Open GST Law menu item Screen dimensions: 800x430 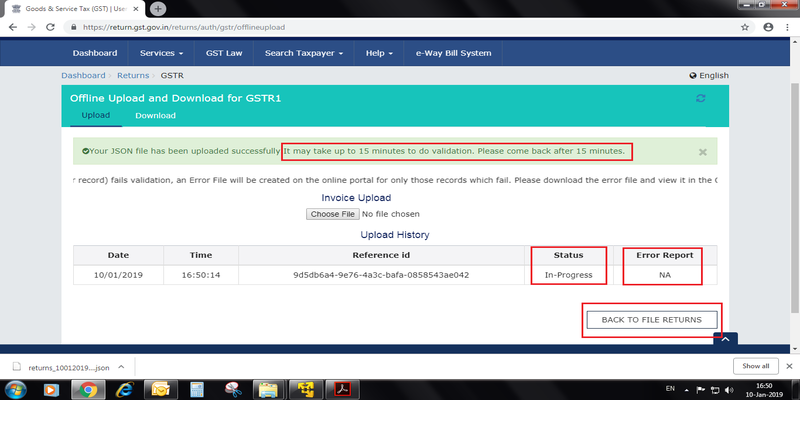click(x=224, y=53)
